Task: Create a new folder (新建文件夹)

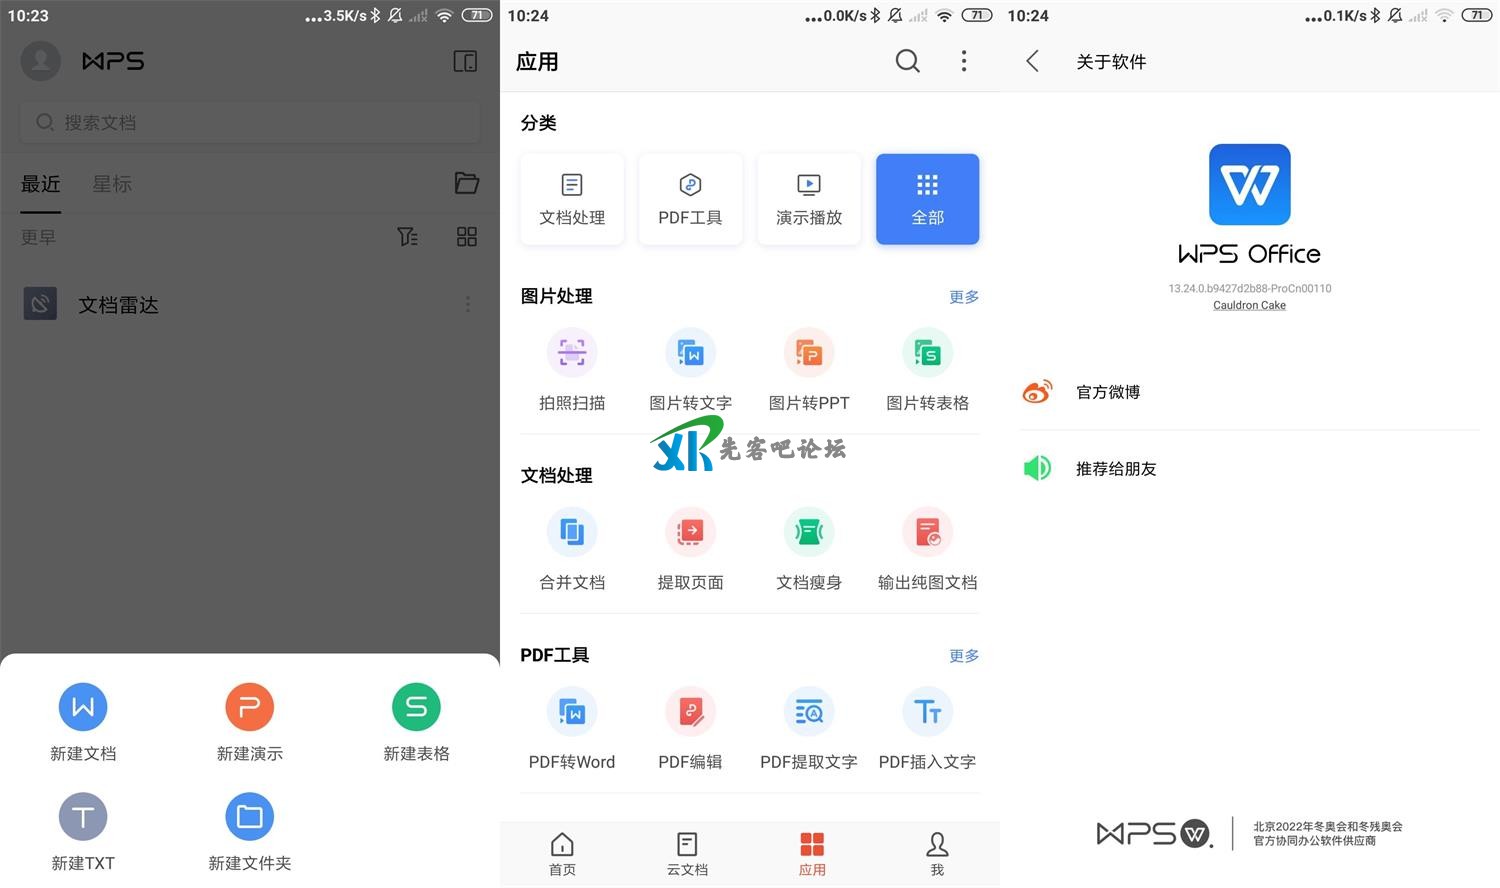Action: coord(250,818)
